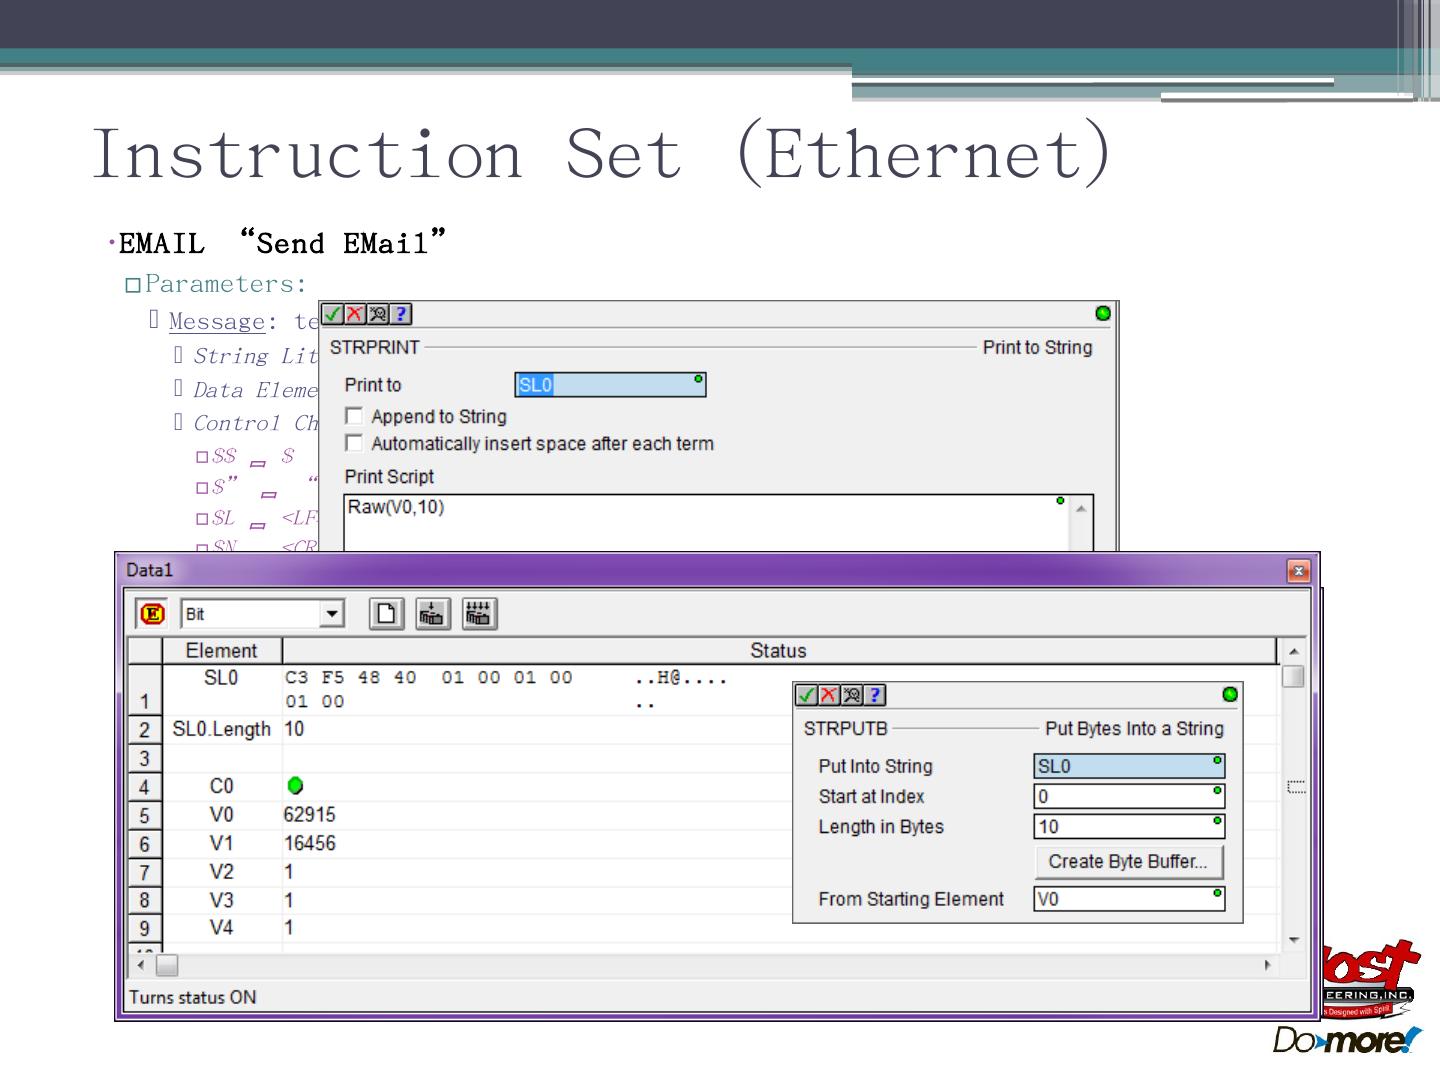This screenshot has width=1440, height=1080.
Task: Click the Data1 vertical scrollbar thumb
Action: click(x=1293, y=677)
